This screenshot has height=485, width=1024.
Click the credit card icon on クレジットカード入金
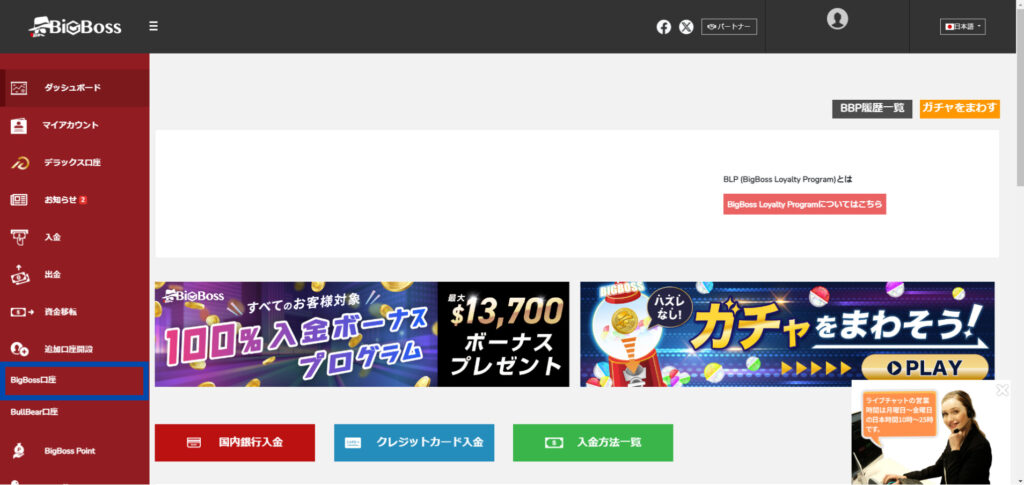[x=353, y=443]
